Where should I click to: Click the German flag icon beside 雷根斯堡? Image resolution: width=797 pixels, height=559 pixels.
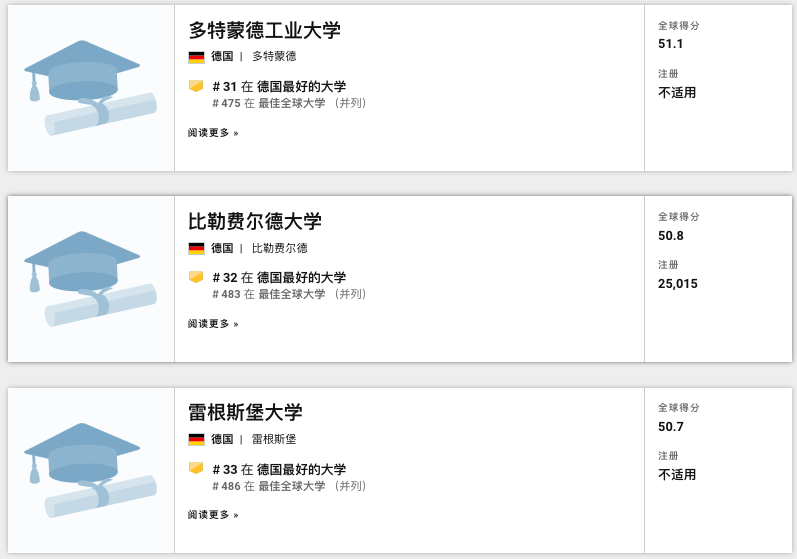point(196,439)
